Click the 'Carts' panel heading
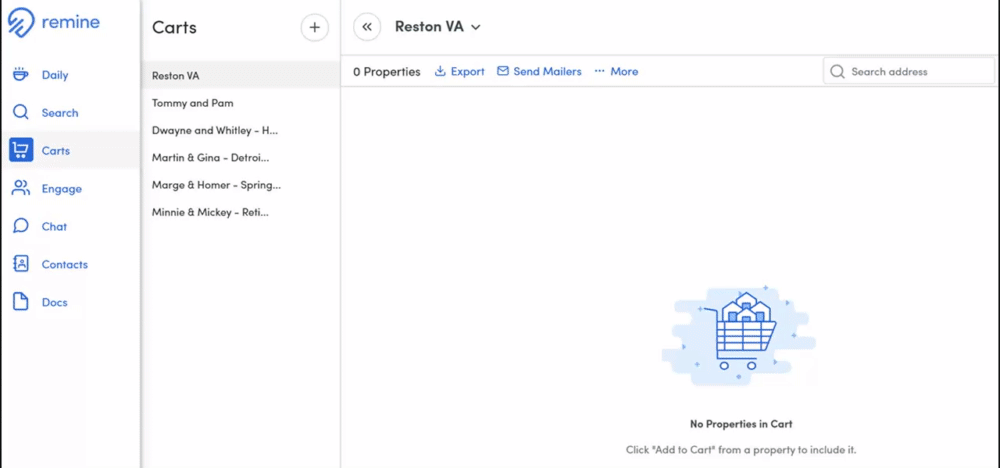The height and width of the screenshot is (468, 1000). pyautogui.click(x=174, y=27)
